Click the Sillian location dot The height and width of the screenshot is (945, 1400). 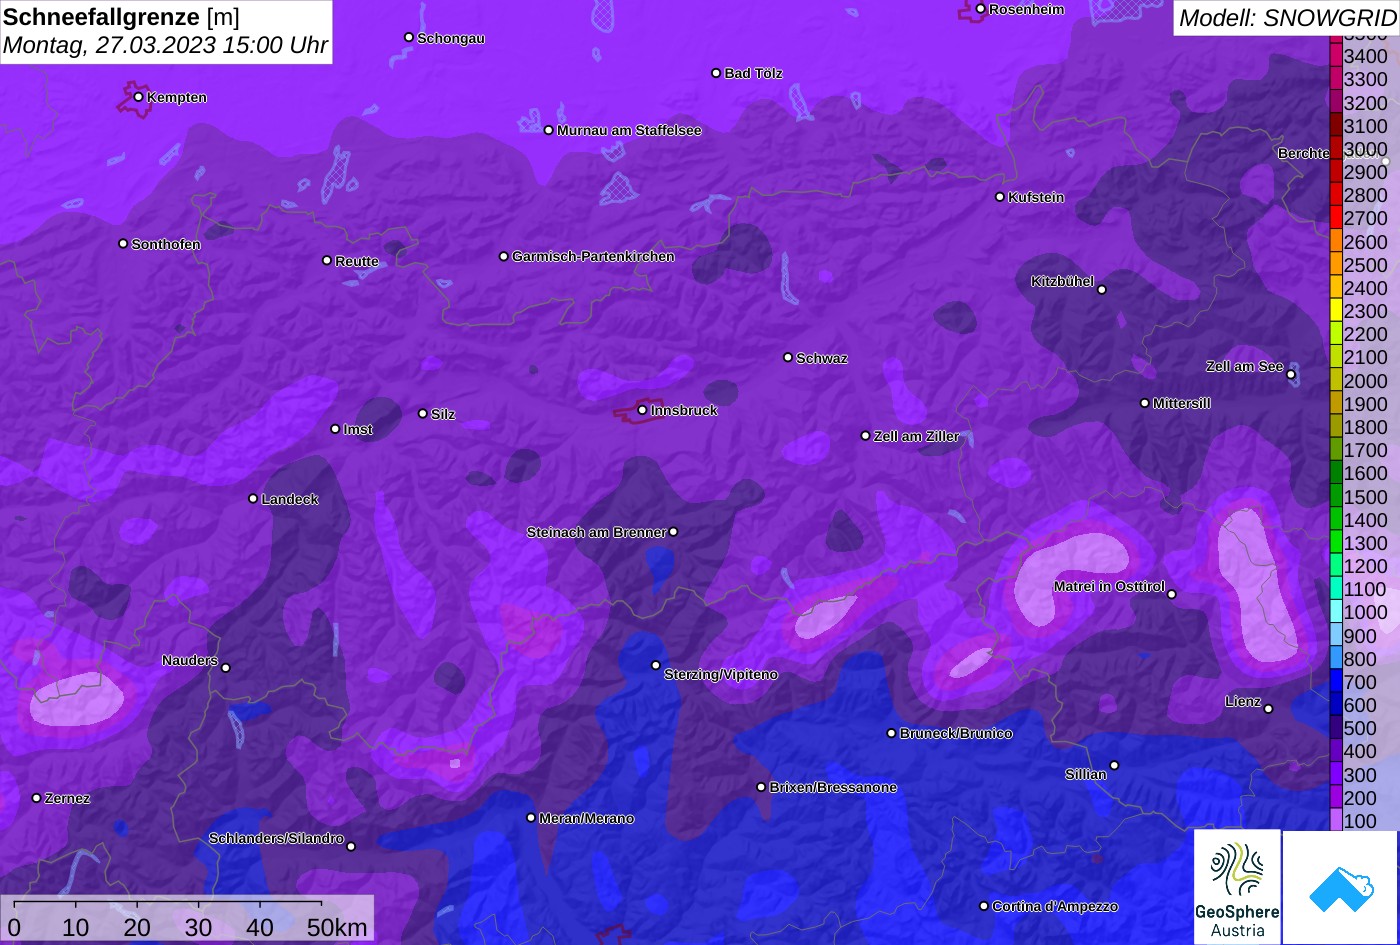(x=1114, y=766)
